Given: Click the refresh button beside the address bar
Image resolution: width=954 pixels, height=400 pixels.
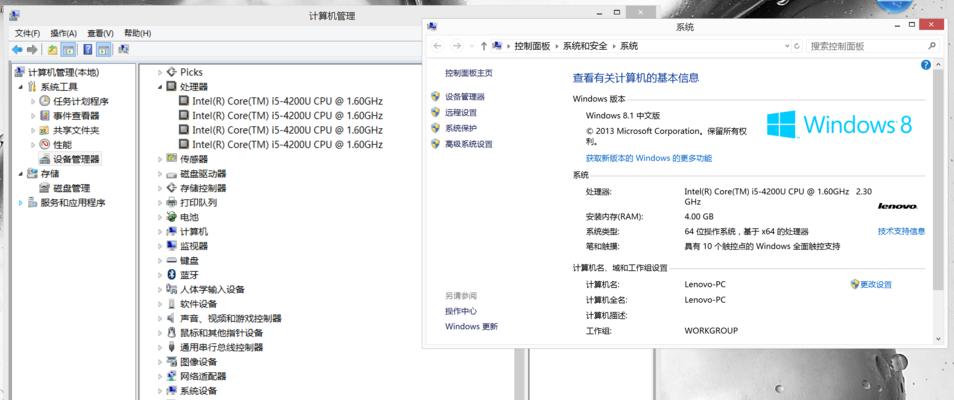Looking at the screenshot, I should click(795, 46).
